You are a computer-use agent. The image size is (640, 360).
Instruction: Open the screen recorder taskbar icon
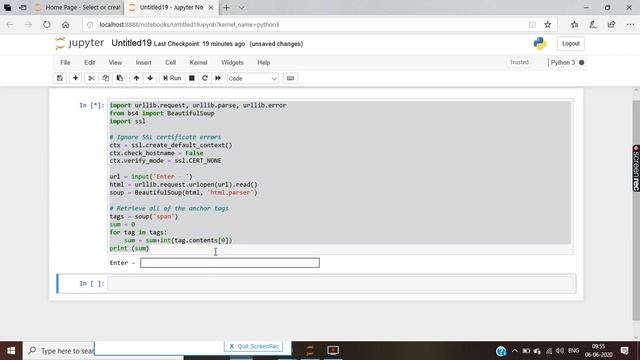(333, 350)
